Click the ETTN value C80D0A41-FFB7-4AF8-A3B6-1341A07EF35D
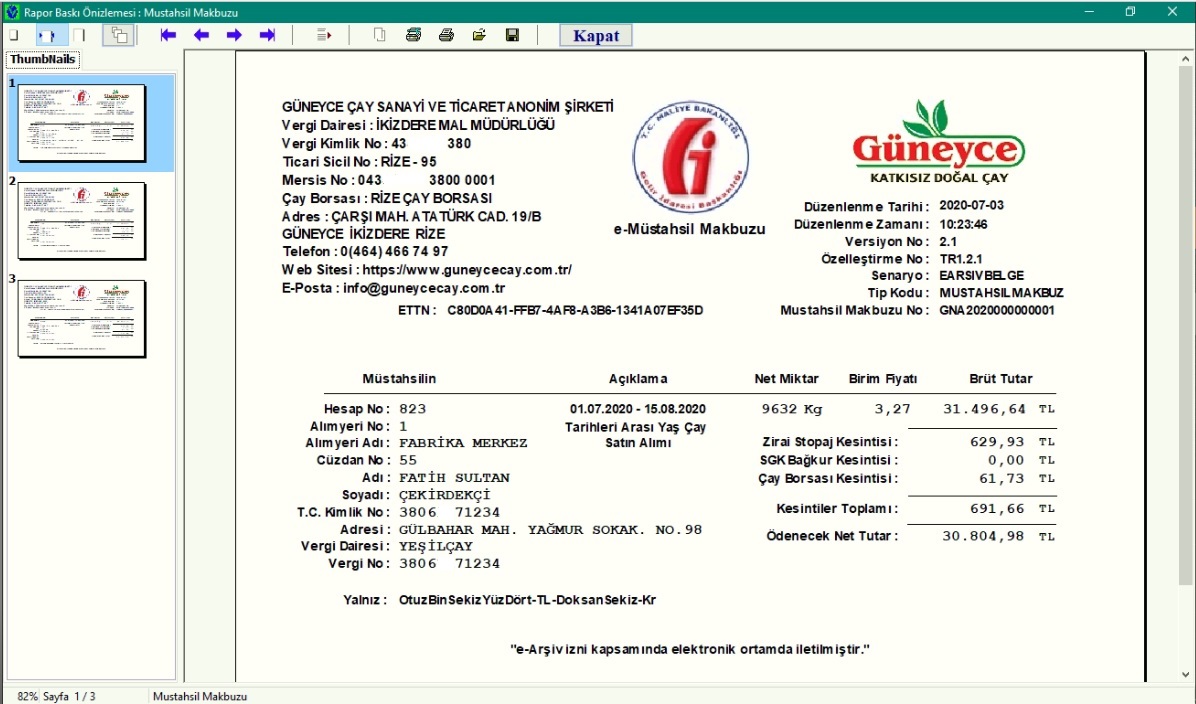This screenshot has height=704, width=1196. coord(575,310)
